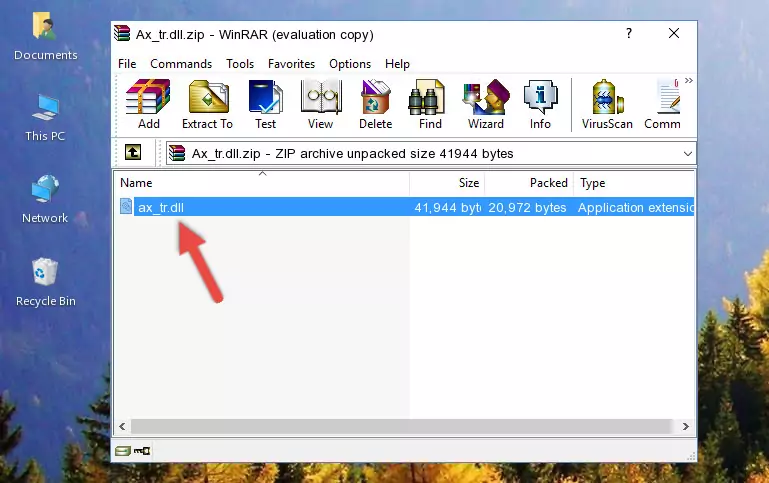Image resolution: width=769 pixels, height=483 pixels.
Task: Open the Comment tool in toolbar
Action: click(x=663, y=104)
